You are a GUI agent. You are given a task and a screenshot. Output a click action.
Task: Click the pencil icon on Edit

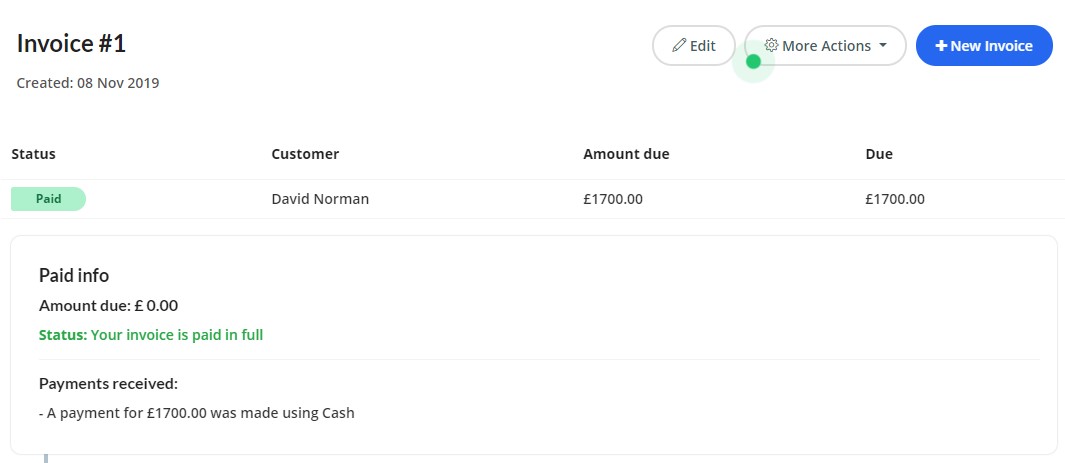click(679, 46)
